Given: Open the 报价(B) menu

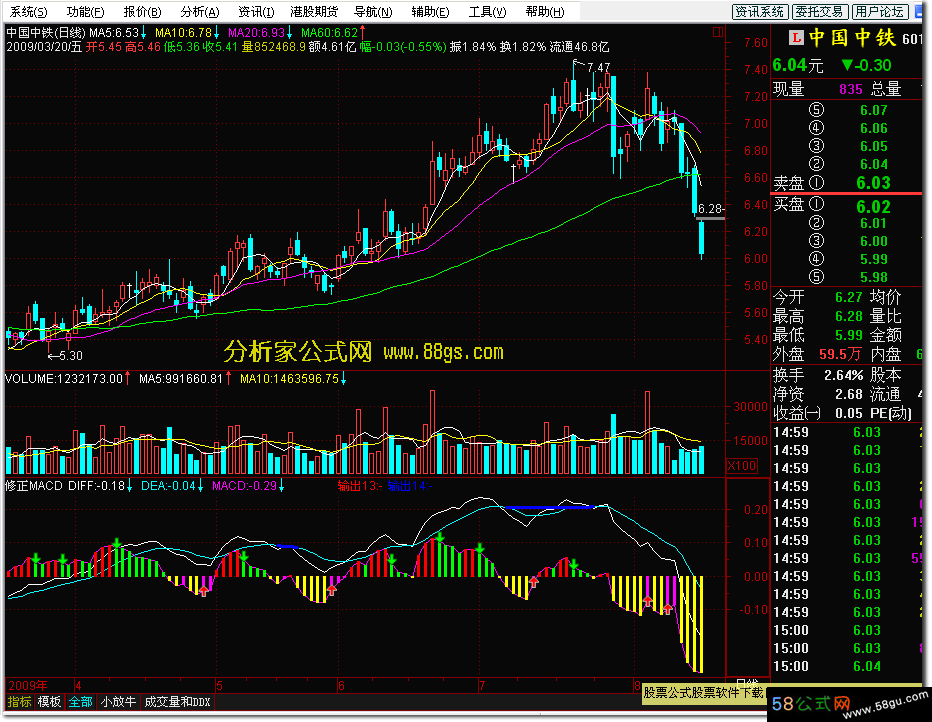Looking at the screenshot, I should pos(143,11).
